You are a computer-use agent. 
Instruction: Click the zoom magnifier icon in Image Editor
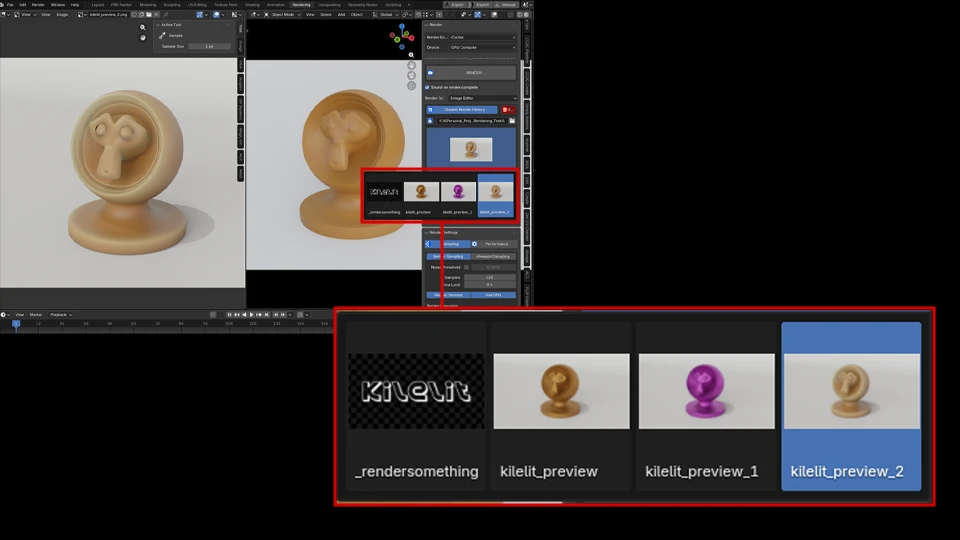143,28
